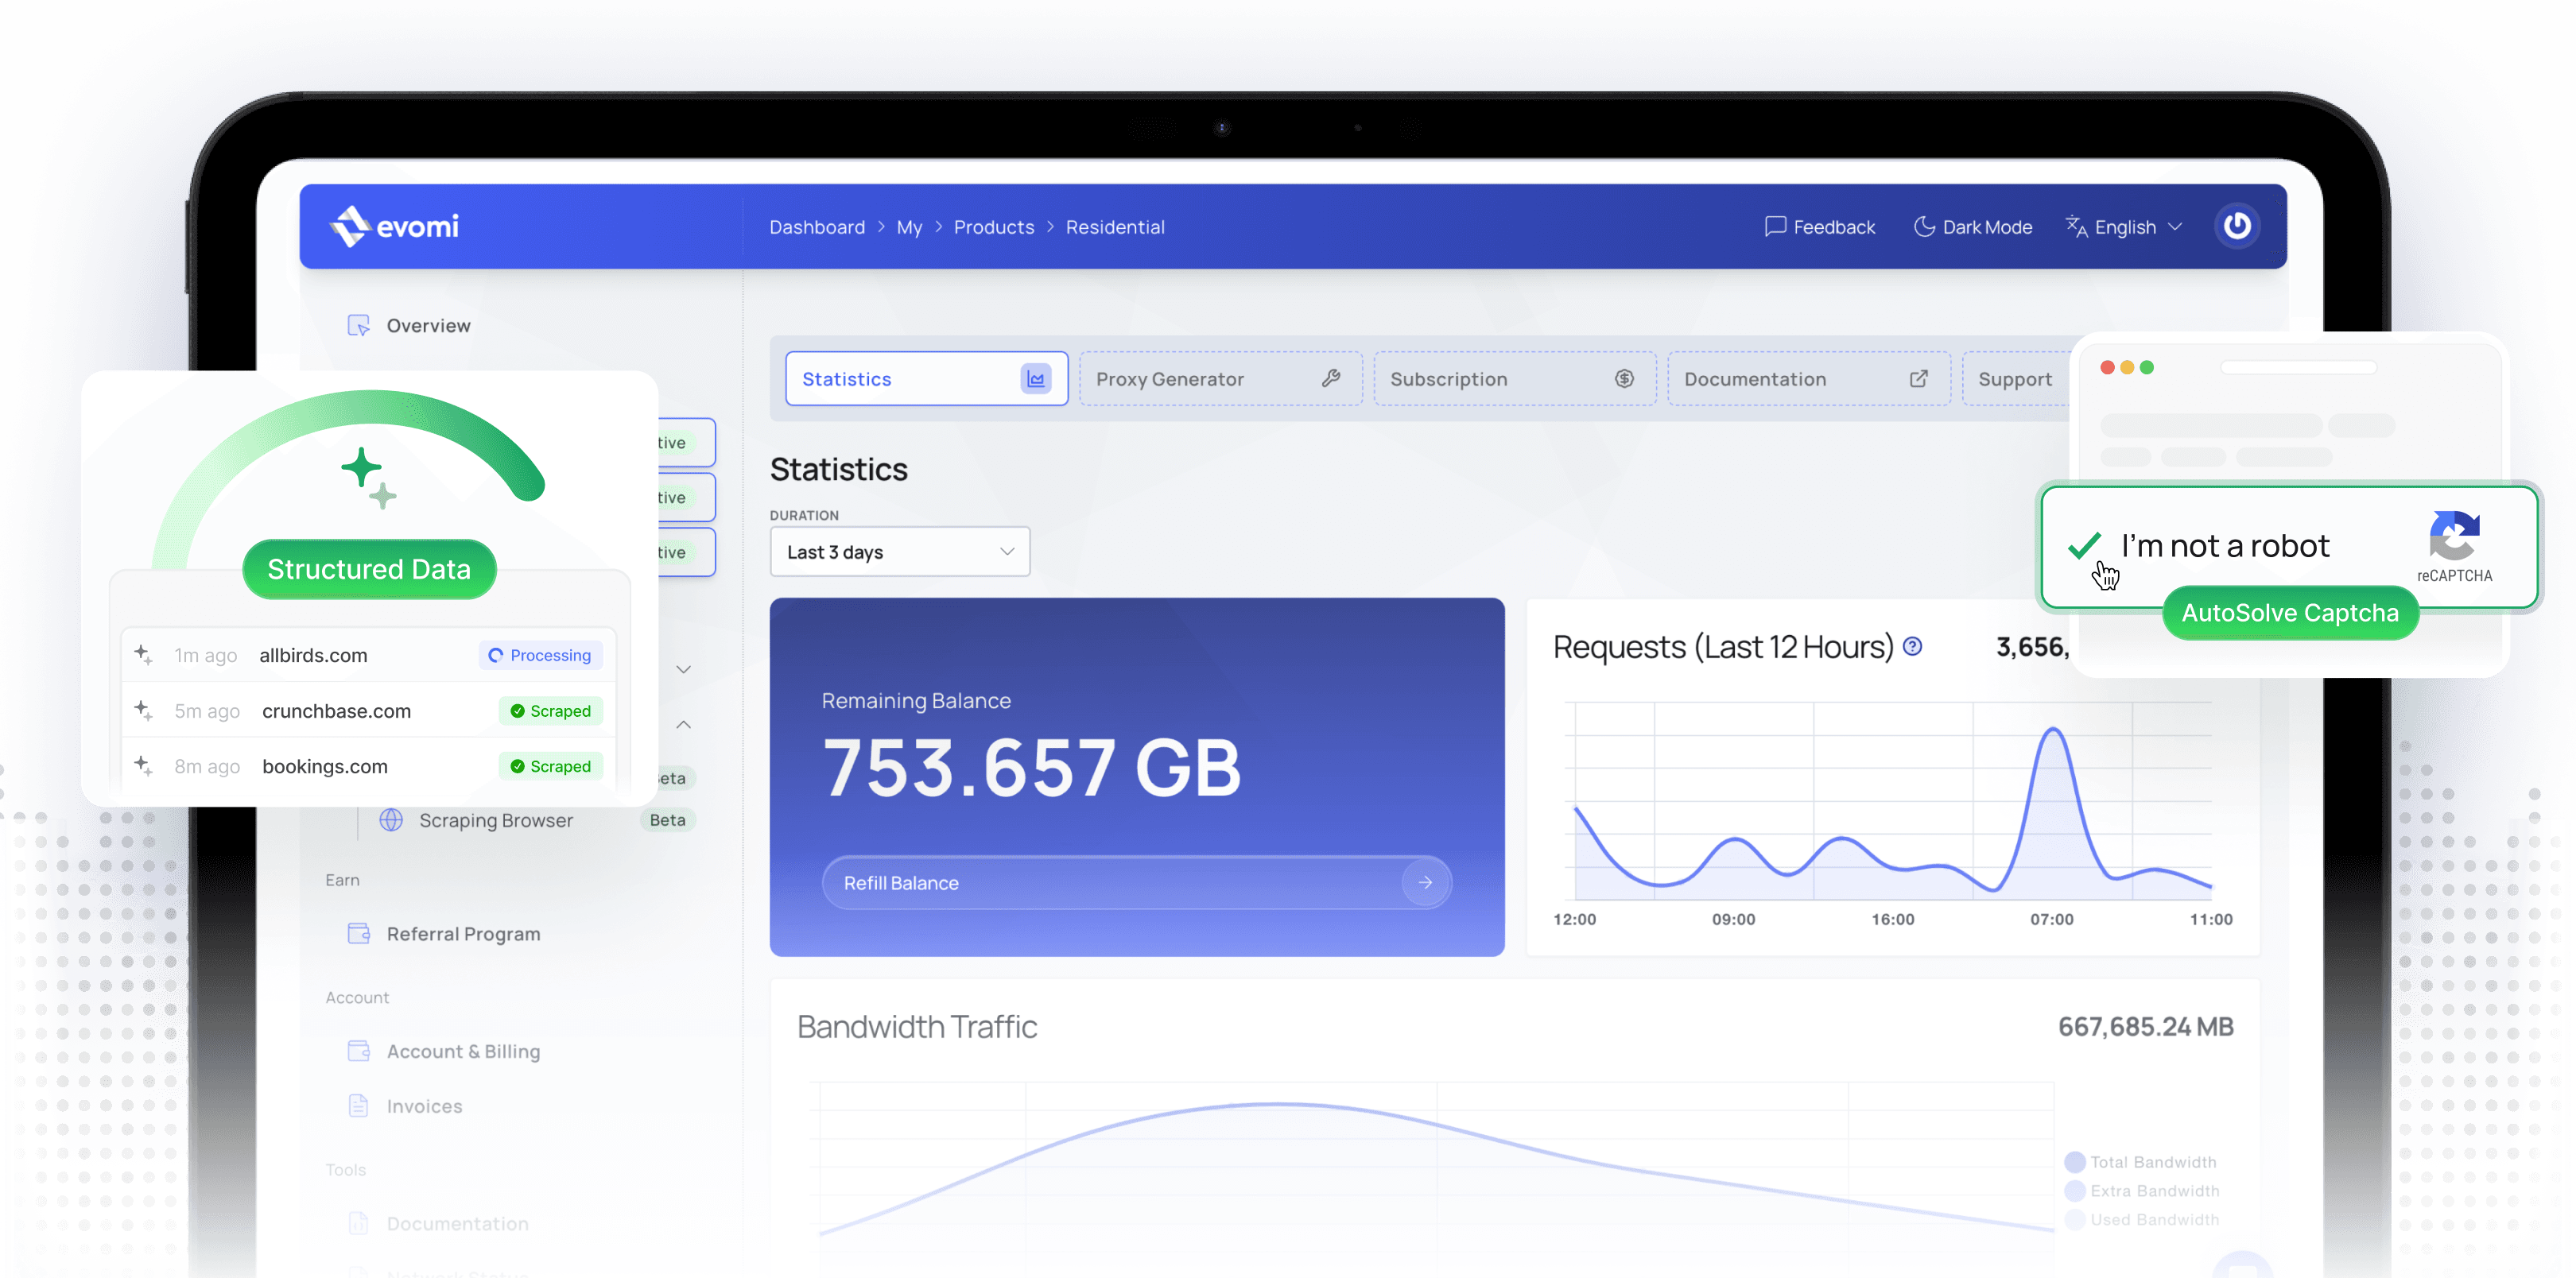Click the Scraping Browser globe icon
The image size is (2576, 1278).
click(391, 820)
